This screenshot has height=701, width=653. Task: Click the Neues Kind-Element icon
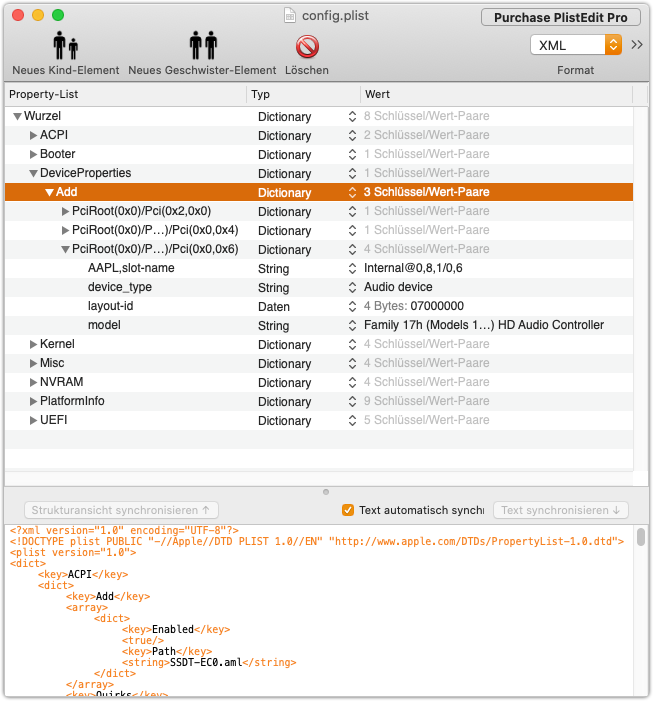click(66, 45)
